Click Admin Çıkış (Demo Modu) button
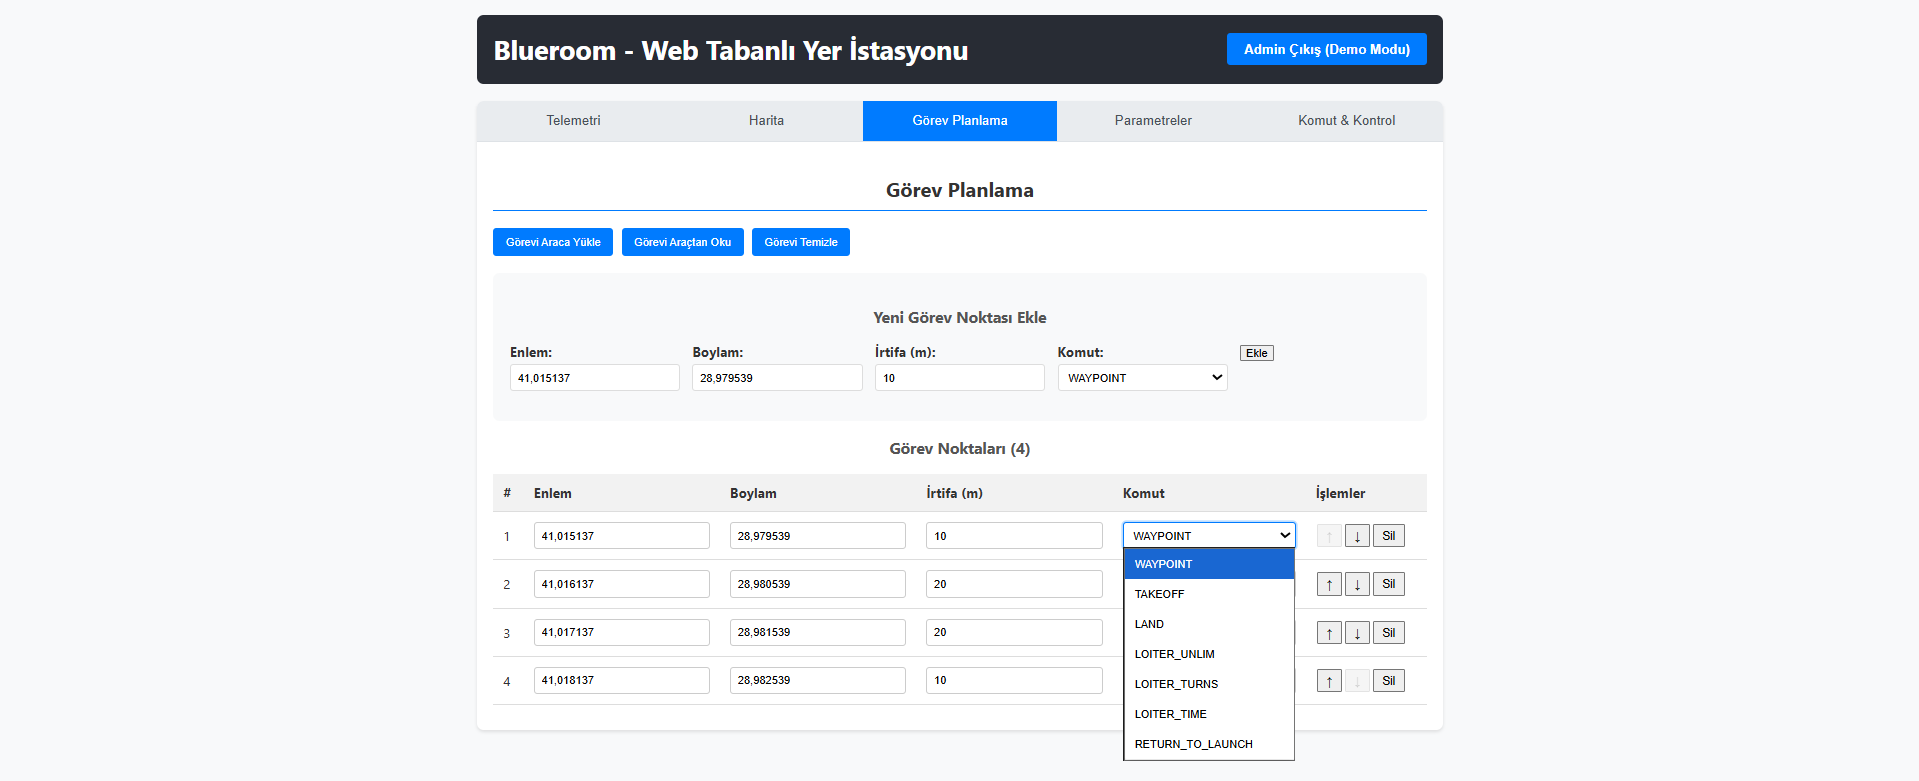1919x781 pixels. 1326,49
